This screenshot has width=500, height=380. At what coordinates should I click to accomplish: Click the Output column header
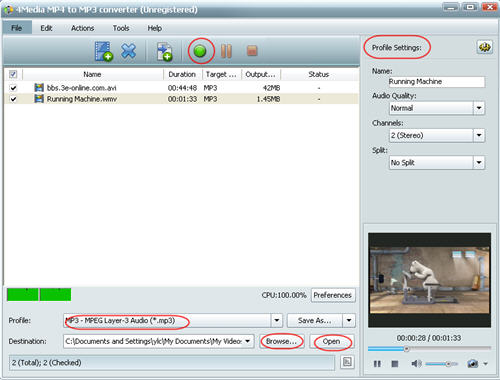[x=261, y=74]
